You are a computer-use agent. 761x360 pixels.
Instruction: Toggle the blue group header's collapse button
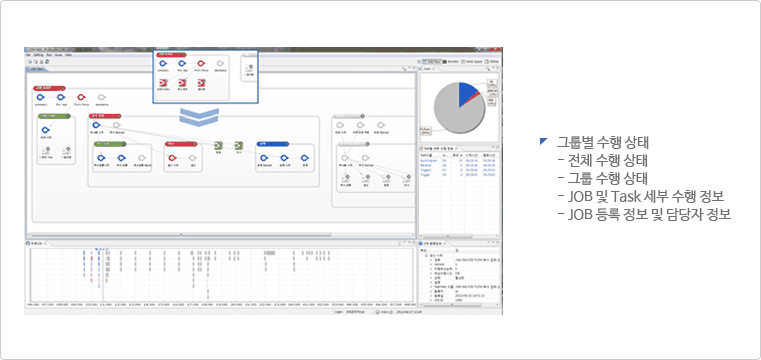pyautogui.click(x=287, y=144)
